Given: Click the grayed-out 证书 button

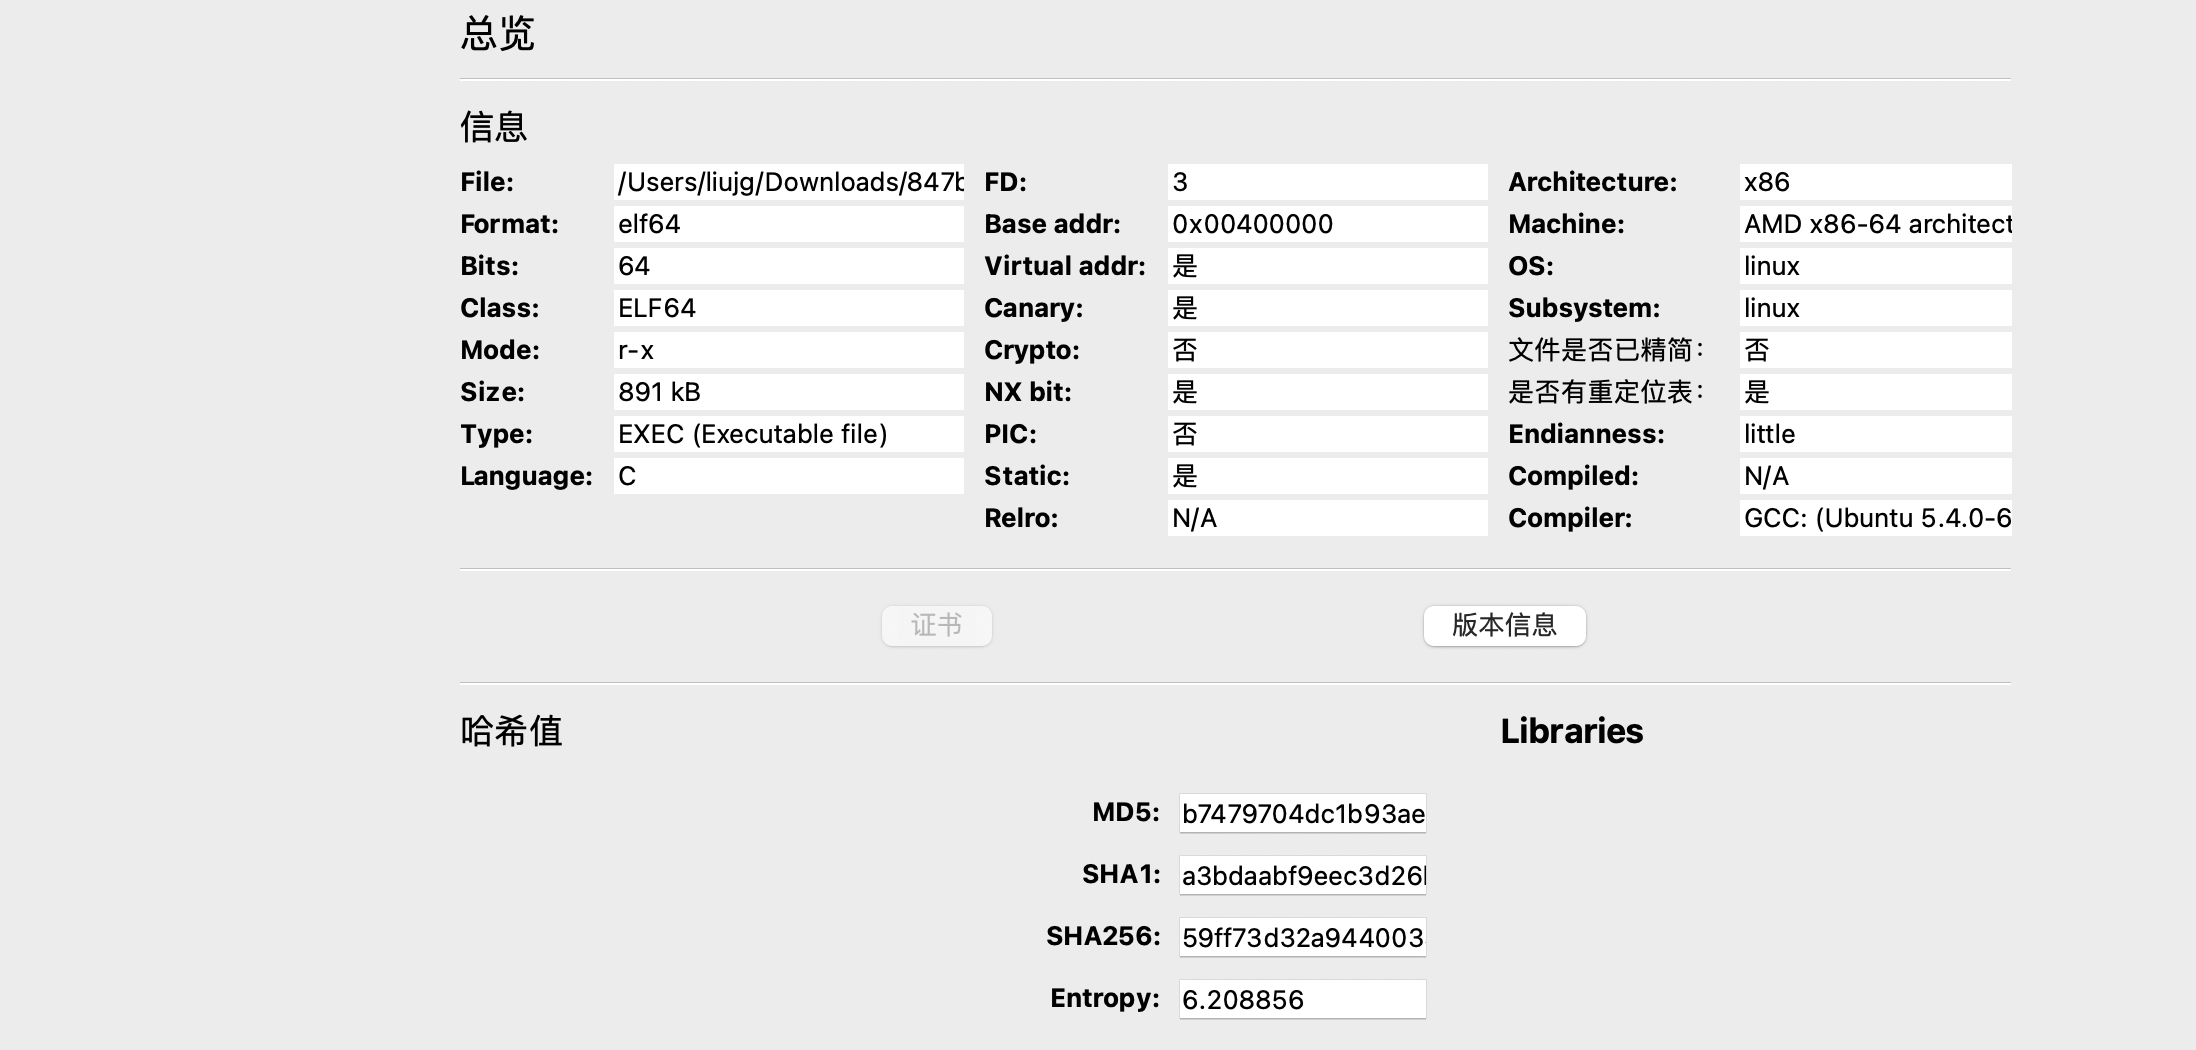Looking at the screenshot, I should pos(936,626).
